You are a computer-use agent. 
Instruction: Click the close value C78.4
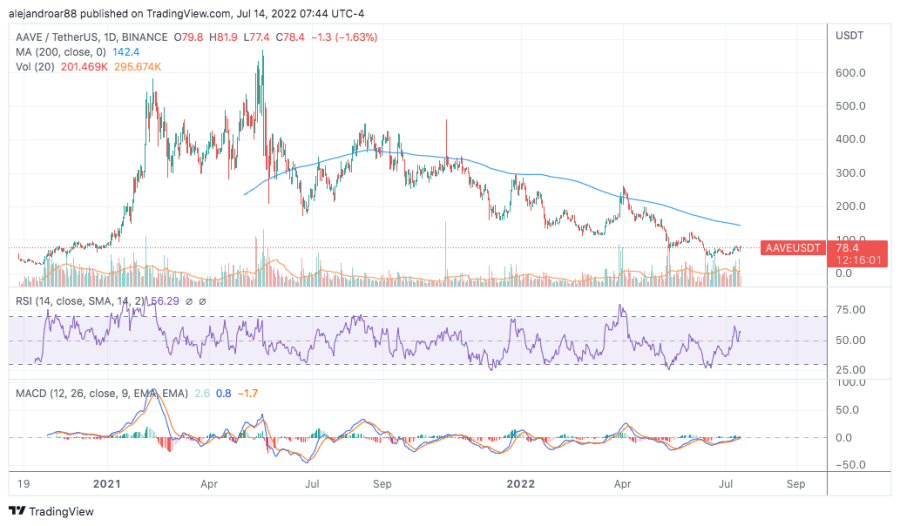point(290,37)
